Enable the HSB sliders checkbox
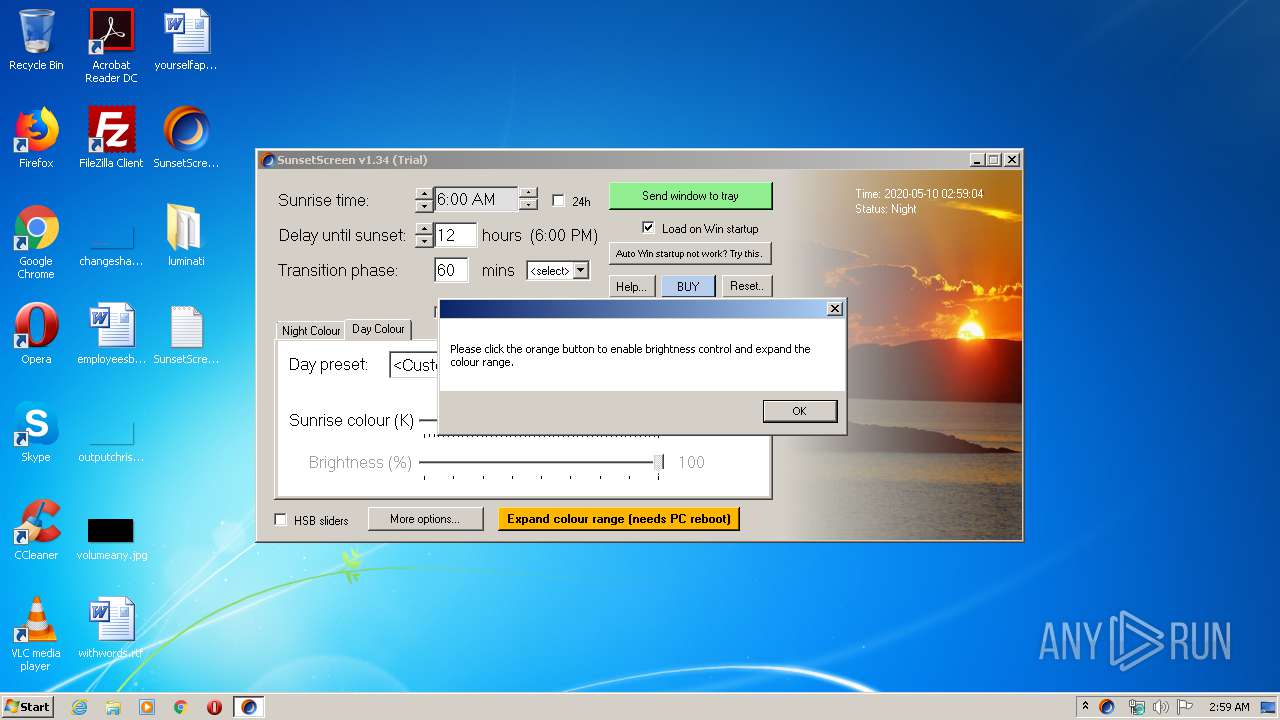 [281, 520]
